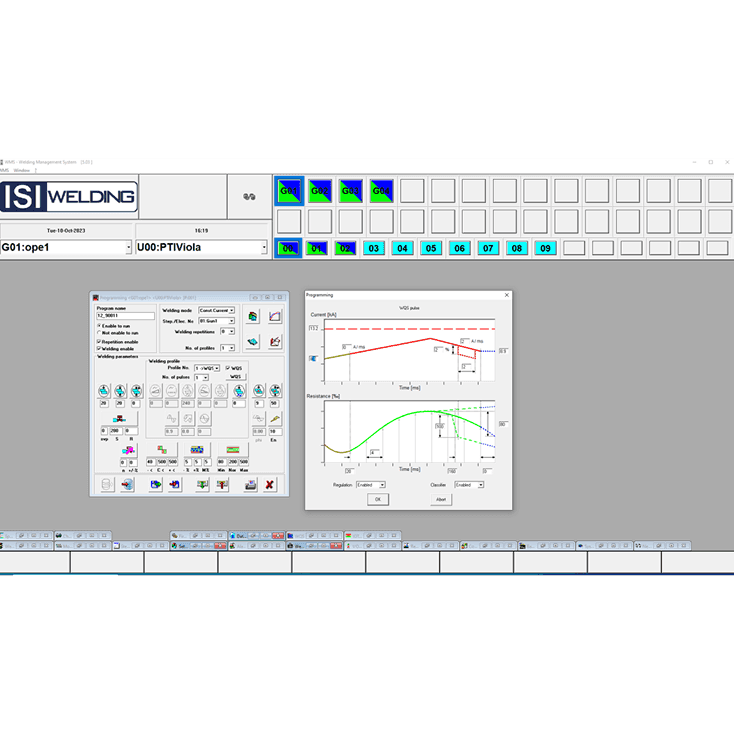734x734 pixels.
Task: Toggle the WQS checkbox
Action: click(228, 368)
